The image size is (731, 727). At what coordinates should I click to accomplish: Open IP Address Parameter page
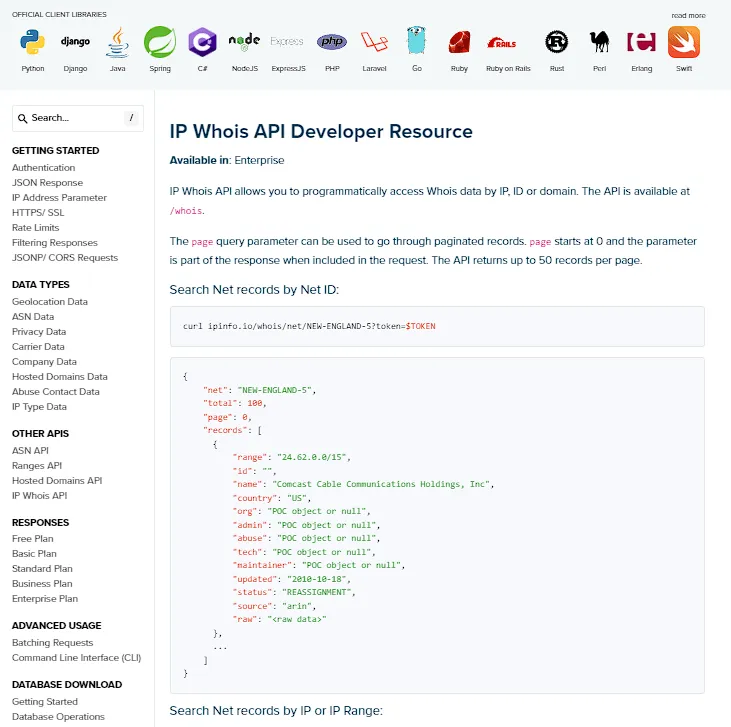(59, 197)
